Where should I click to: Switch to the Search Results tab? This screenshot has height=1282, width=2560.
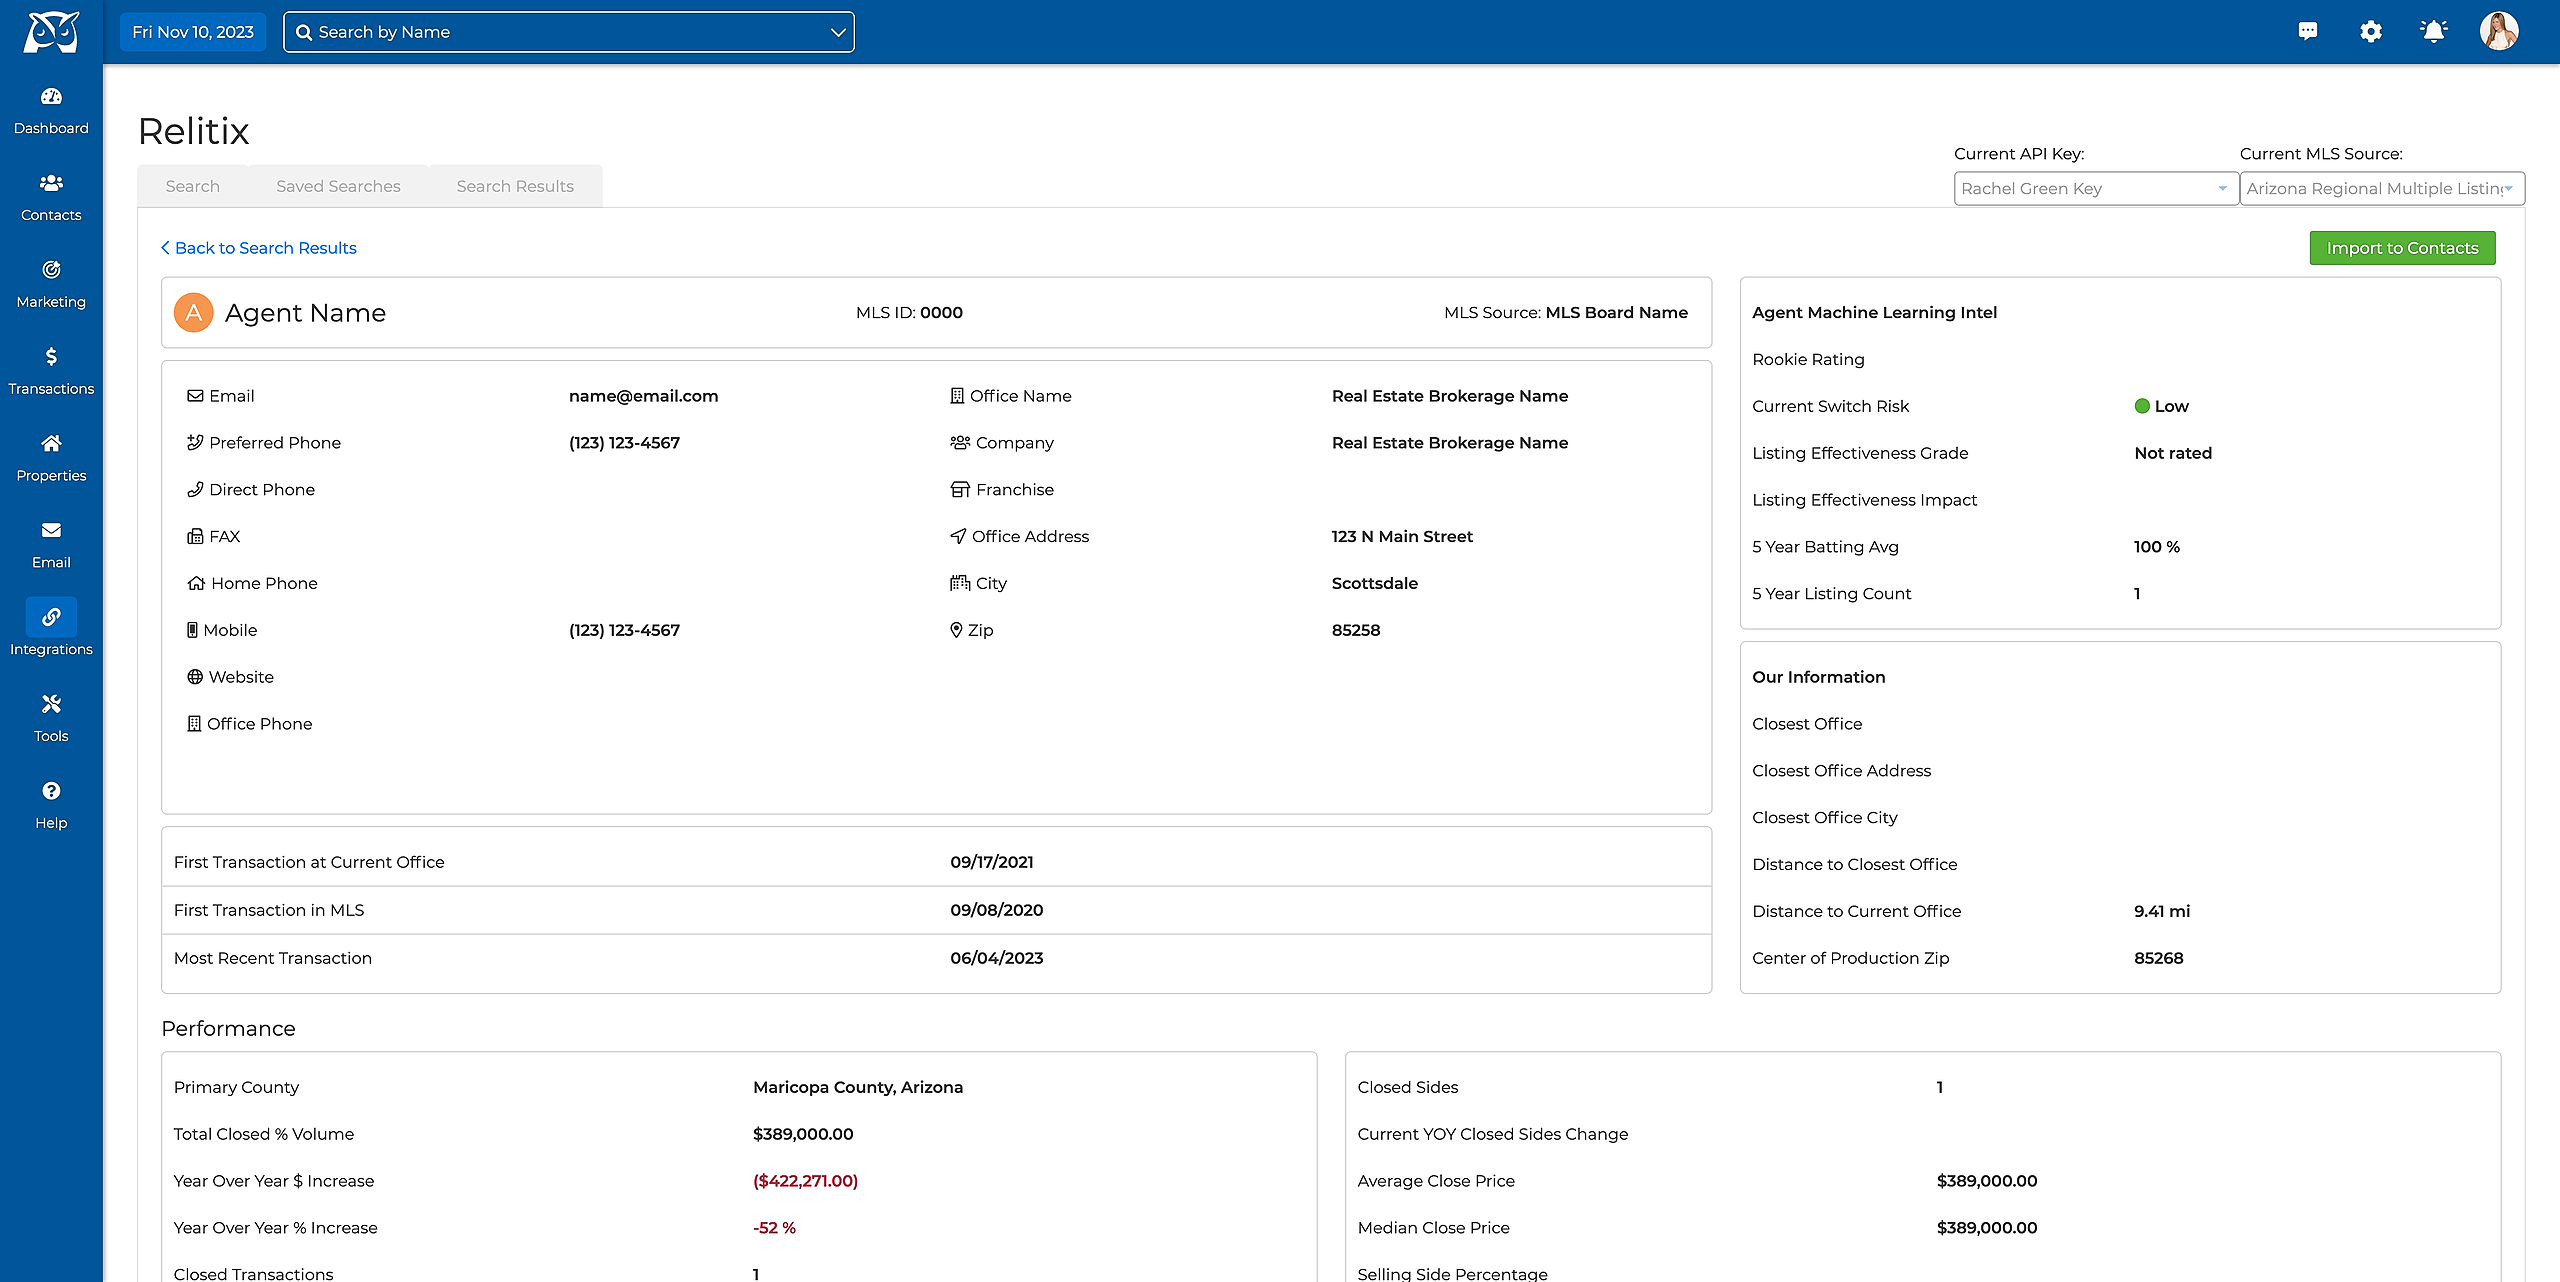click(x=515, y=186)
